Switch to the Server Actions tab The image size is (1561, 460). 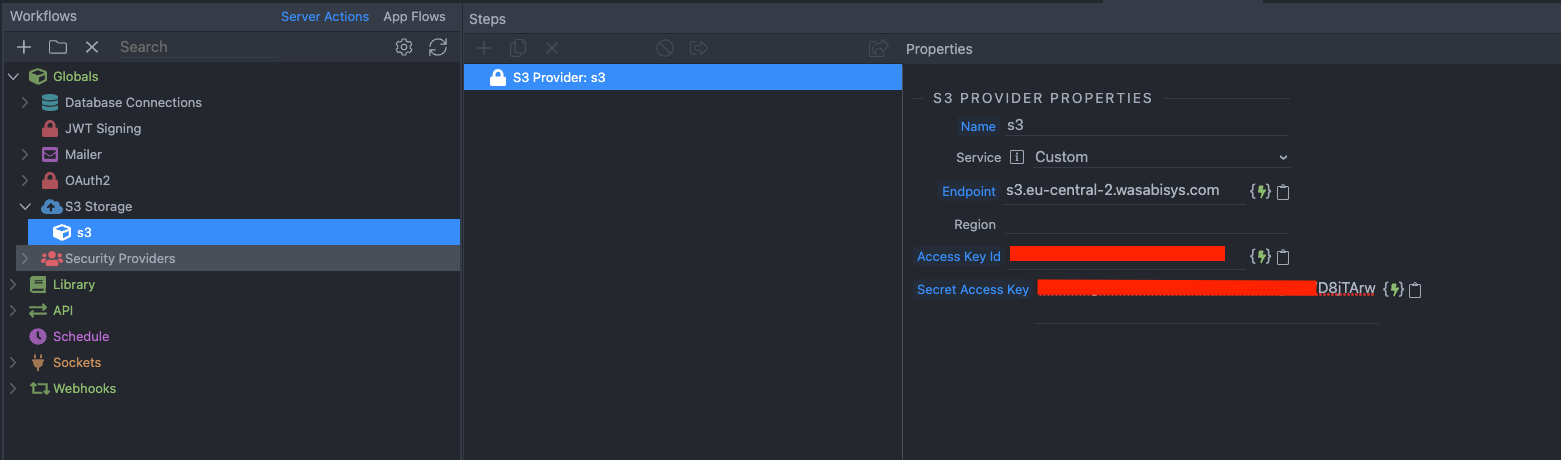click(x=325, y=17)
